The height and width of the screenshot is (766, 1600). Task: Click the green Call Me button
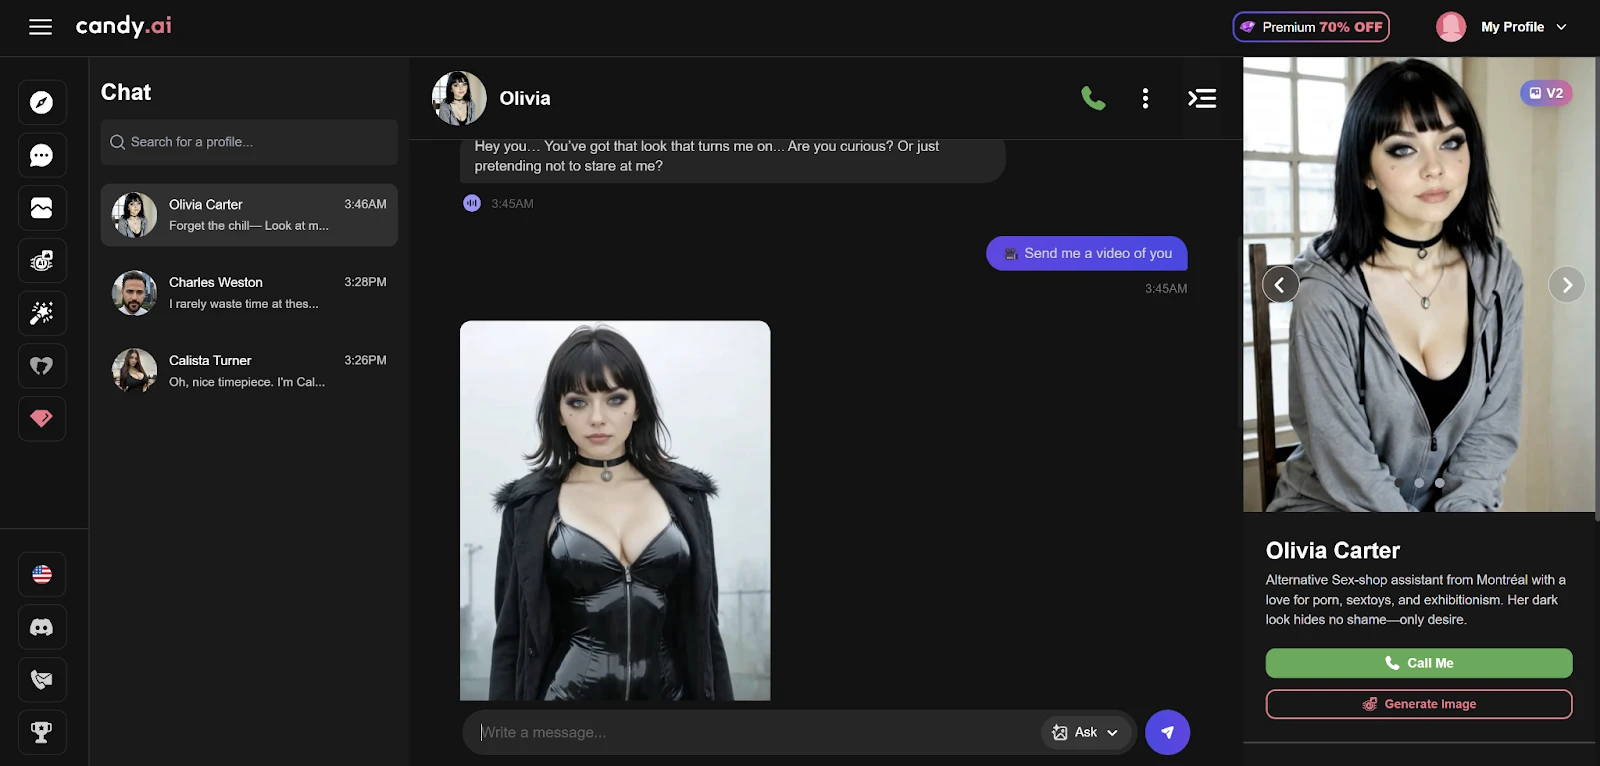pyautogui.click(x=1418, y=663)
